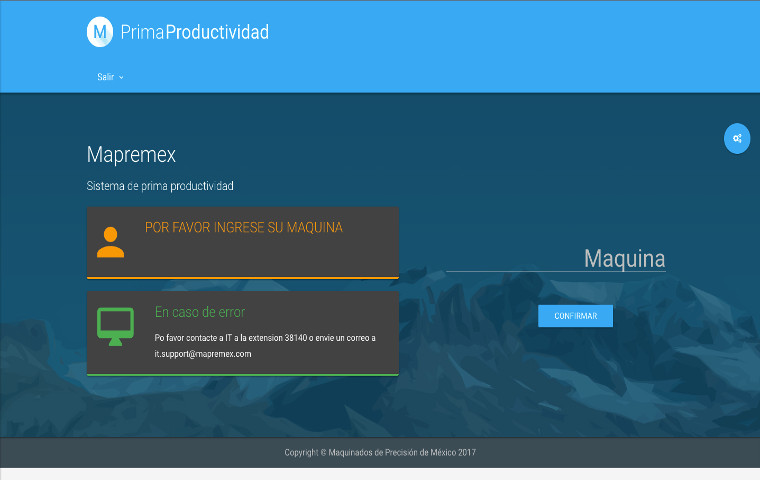Click the Prima Productividad brand title
Screen dimensions: 760x480
(x=194, y=32)
